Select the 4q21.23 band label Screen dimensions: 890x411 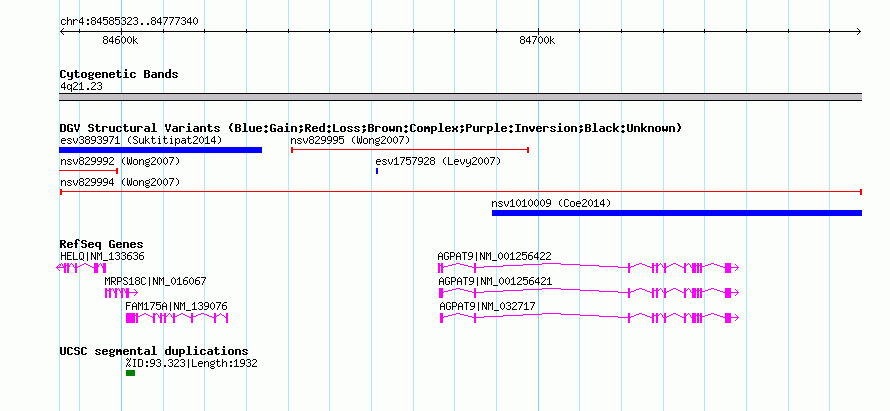[x=82, y=87]
